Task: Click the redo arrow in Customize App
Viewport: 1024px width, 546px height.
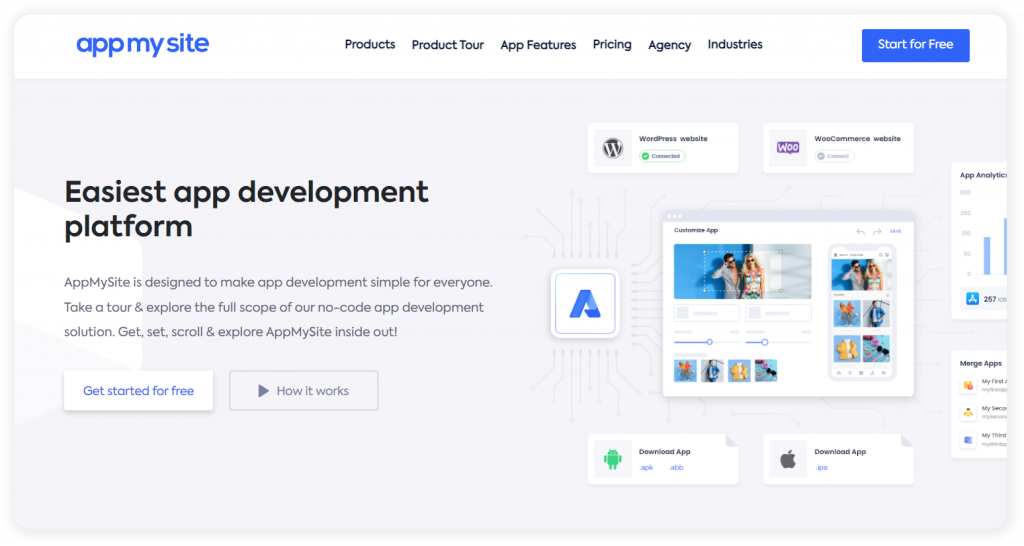Action: click(877, 231)
